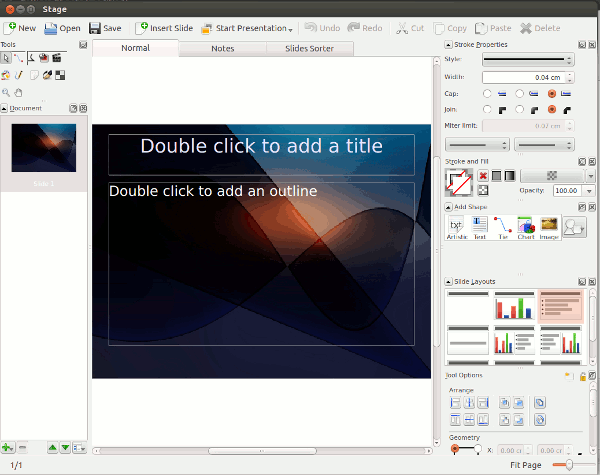The height and width of the screenshot is (475, 600).
Task: Select the pan hand tool
Action: [x=17, y=93]
